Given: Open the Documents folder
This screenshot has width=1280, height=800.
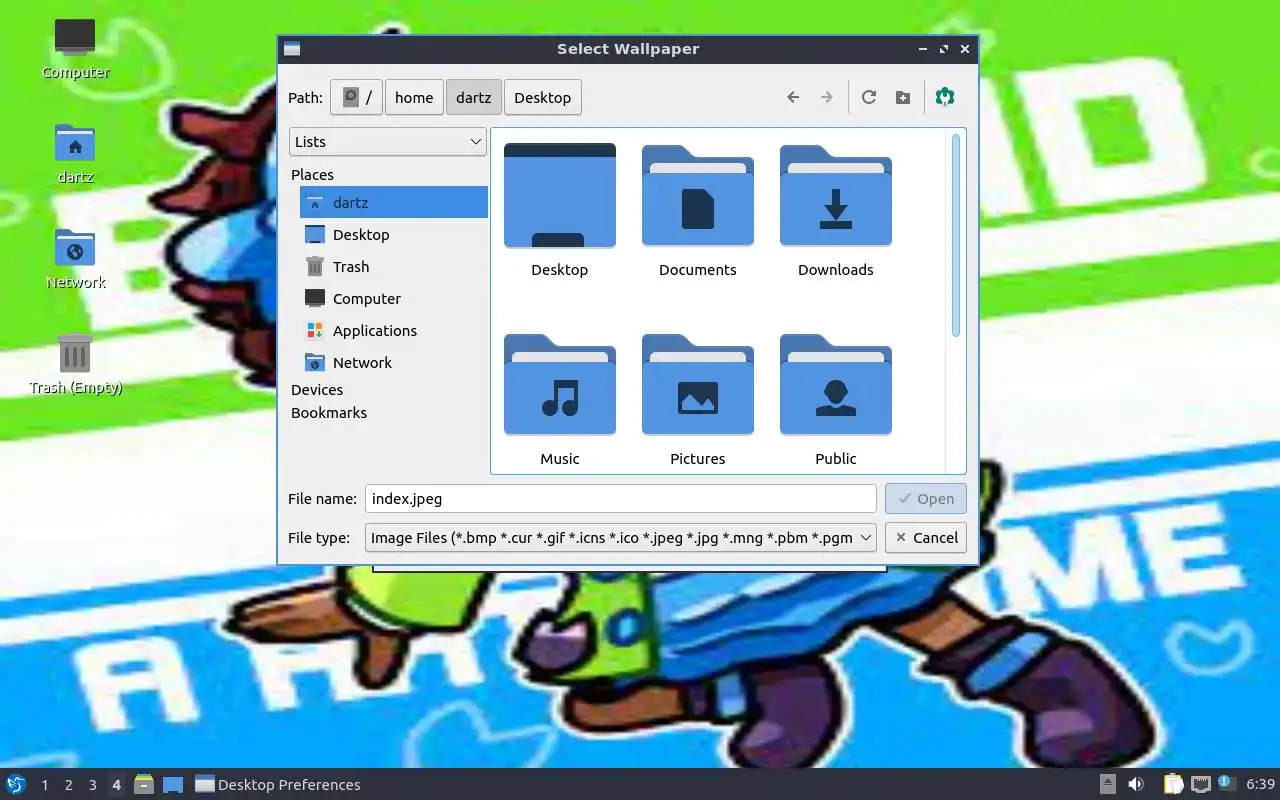Looking at the screenshot, I should [x=698, y=211].
